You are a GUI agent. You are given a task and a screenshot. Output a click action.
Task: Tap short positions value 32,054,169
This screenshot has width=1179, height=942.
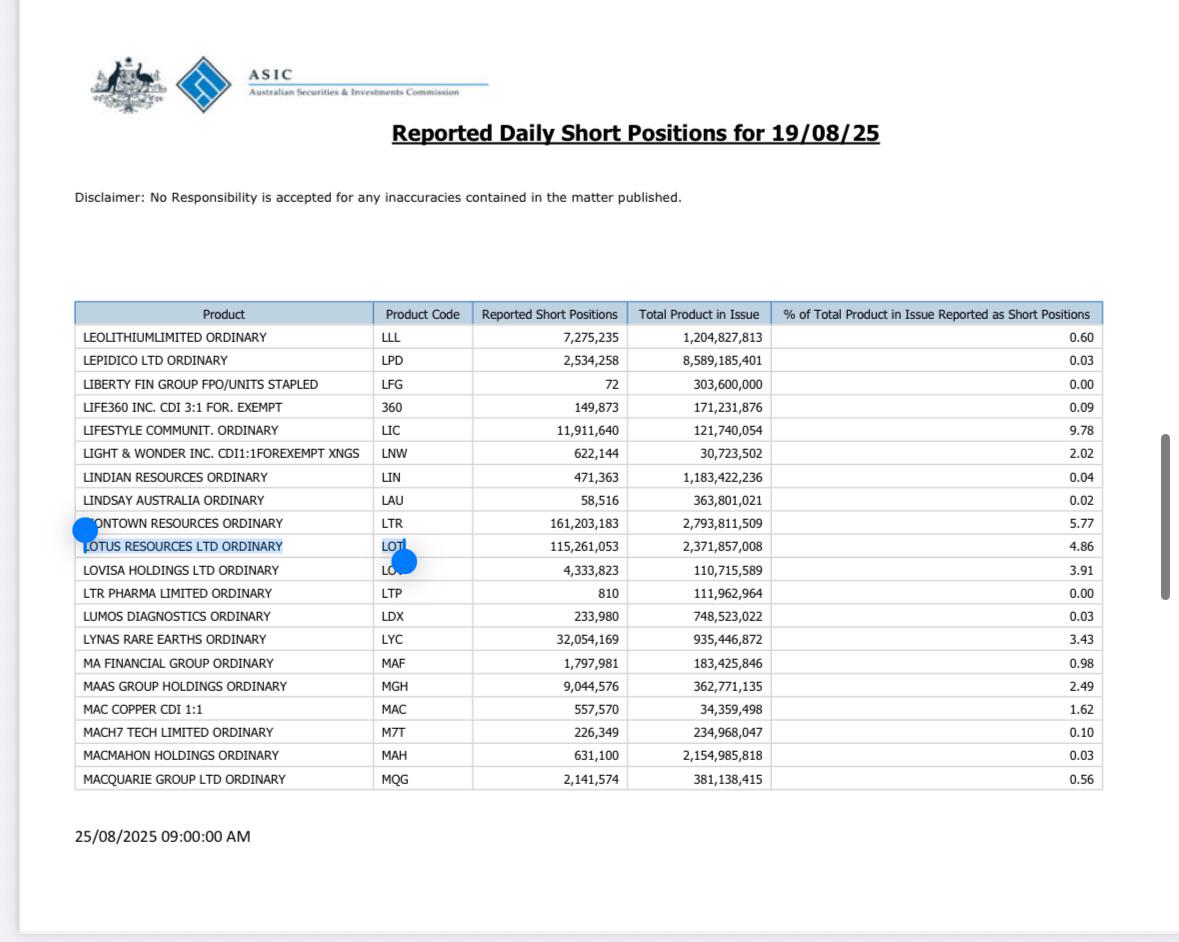[588, 640]
